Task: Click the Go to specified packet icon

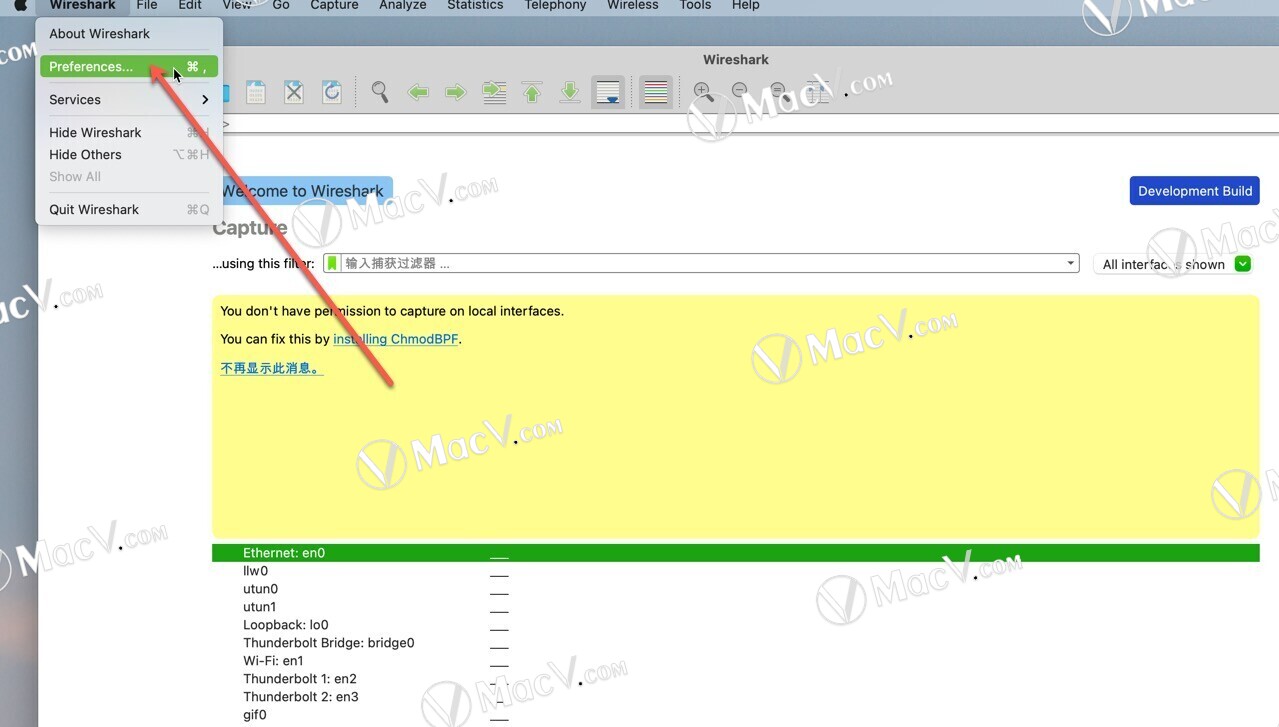Action: click(x=494, y=93)
